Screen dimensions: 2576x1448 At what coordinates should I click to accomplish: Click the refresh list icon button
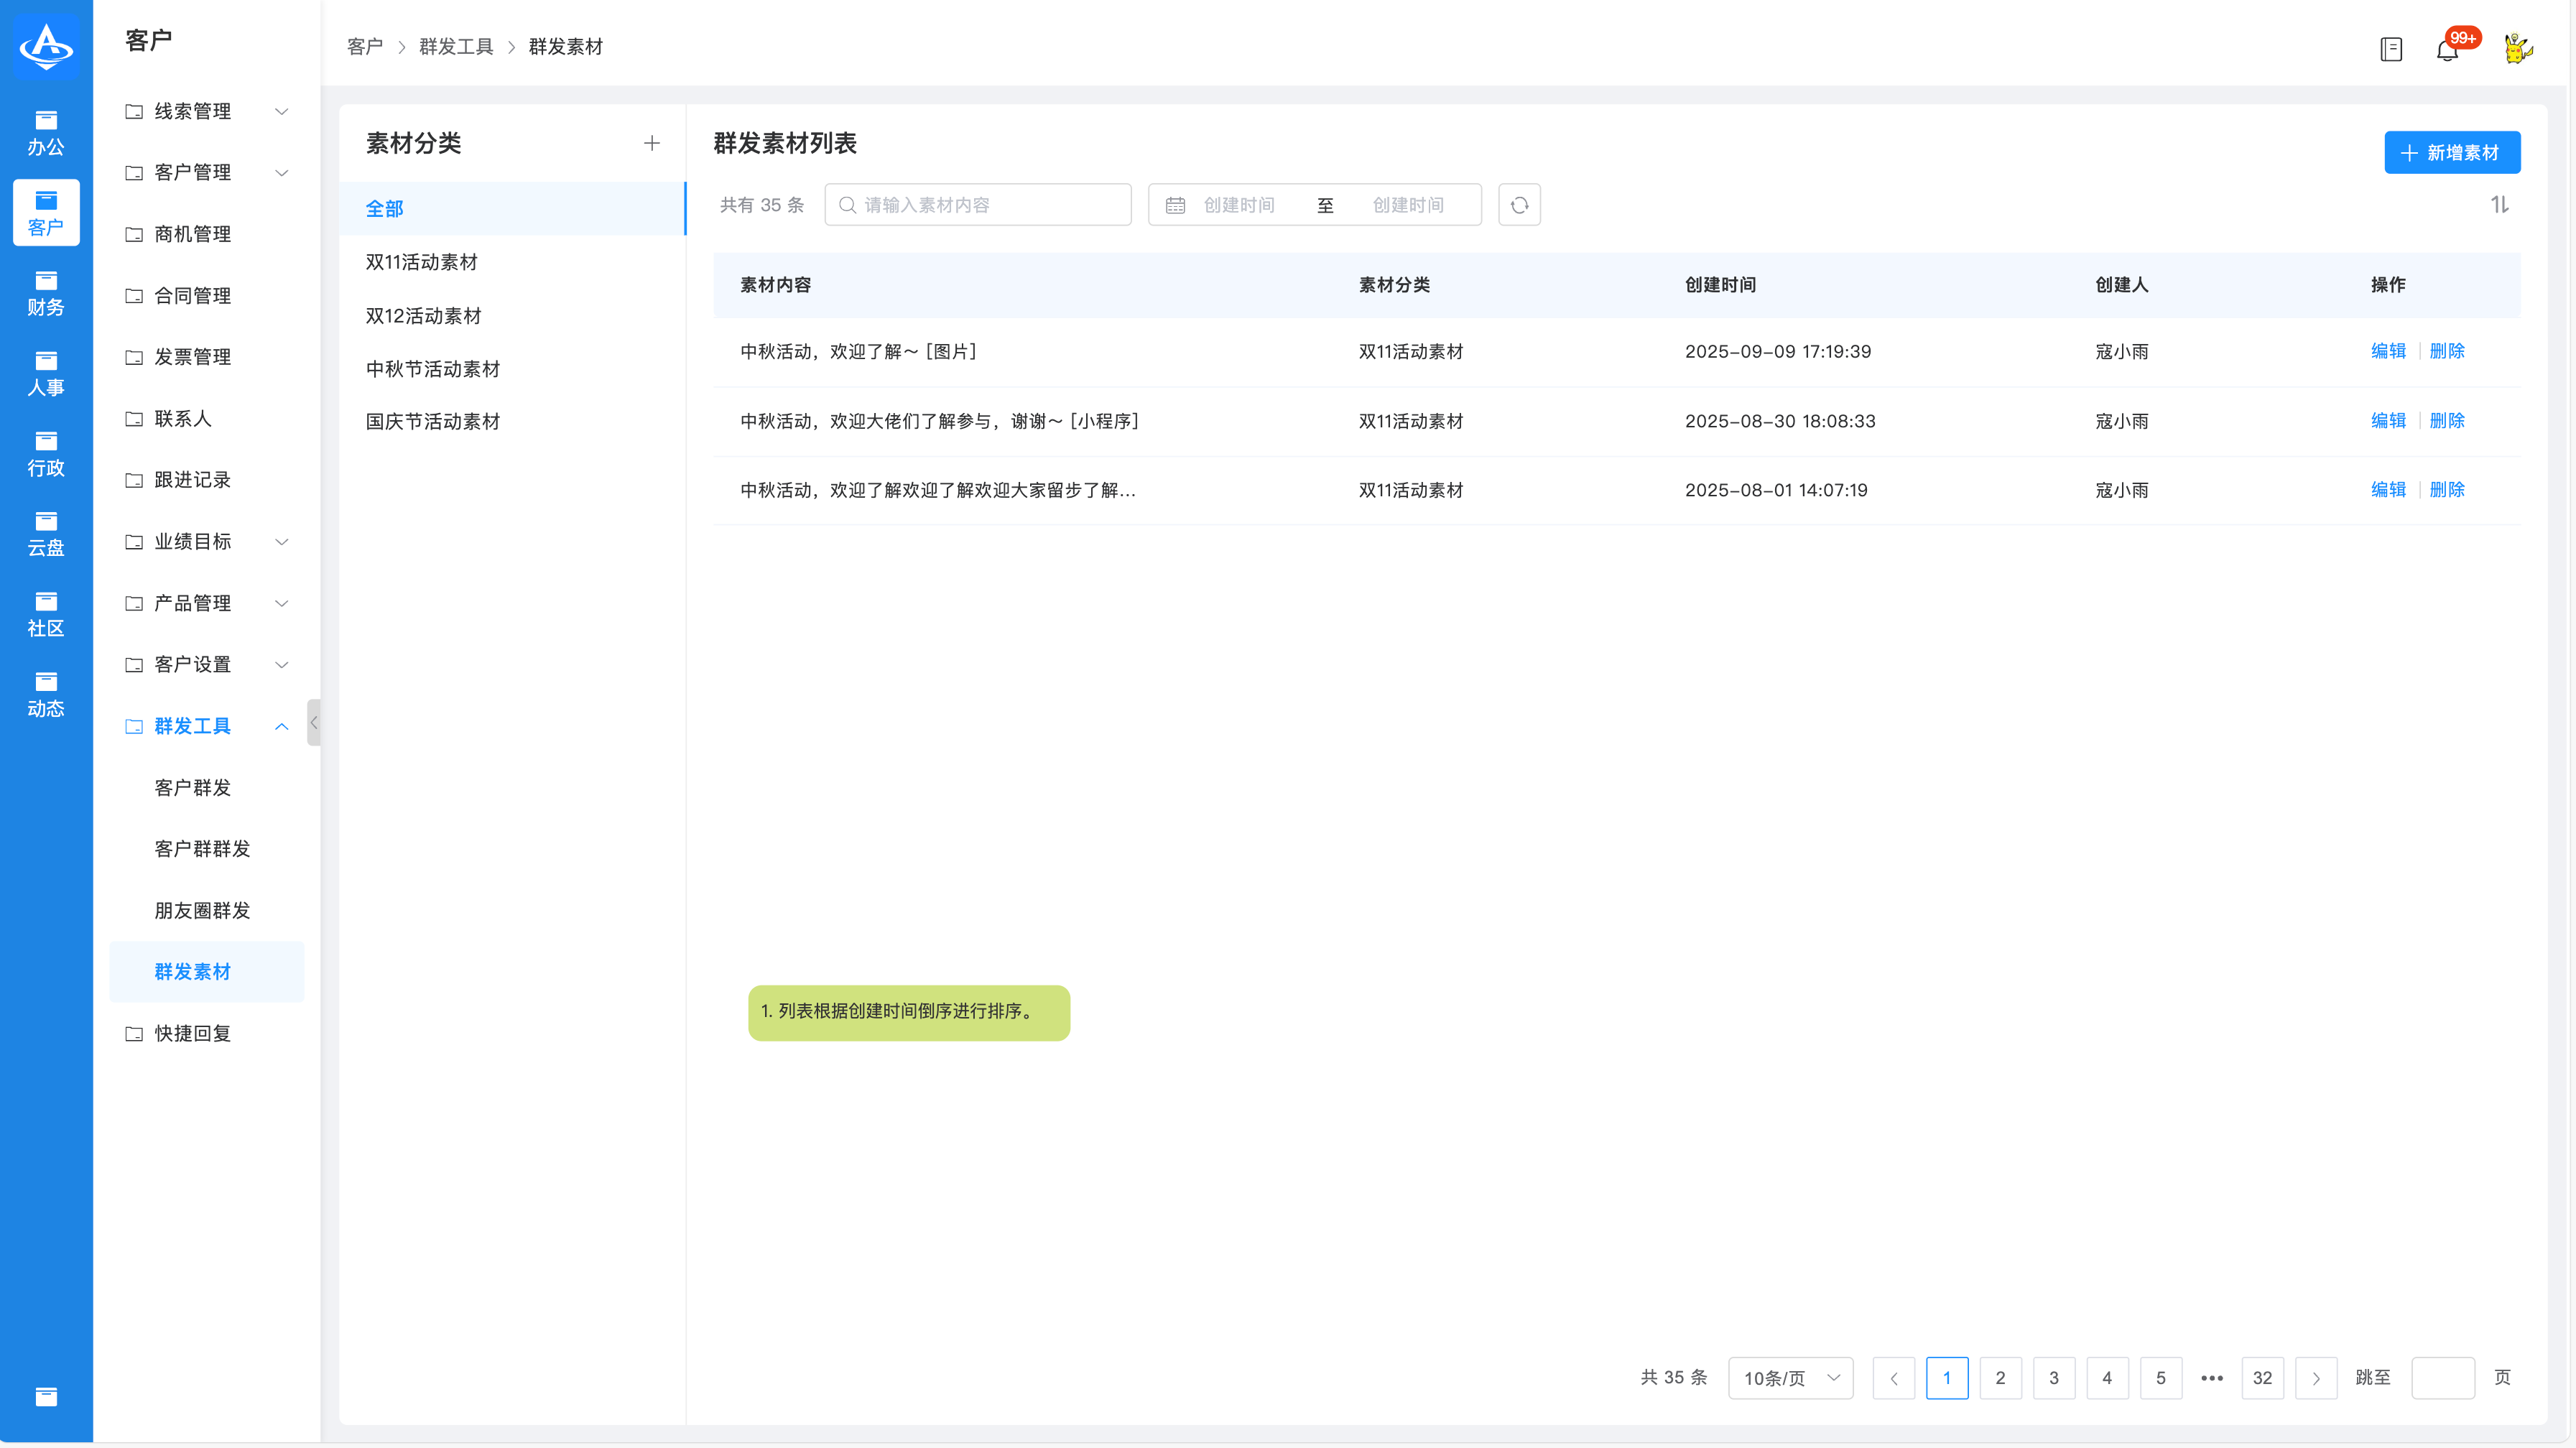click(x=1519, y=205)
